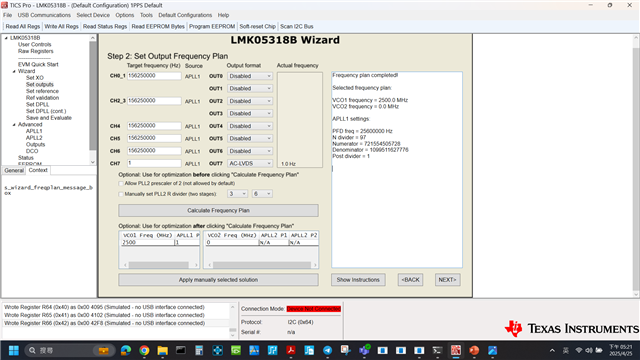
Task: Open the volume tray icon
Action: [x=589, y=350]
